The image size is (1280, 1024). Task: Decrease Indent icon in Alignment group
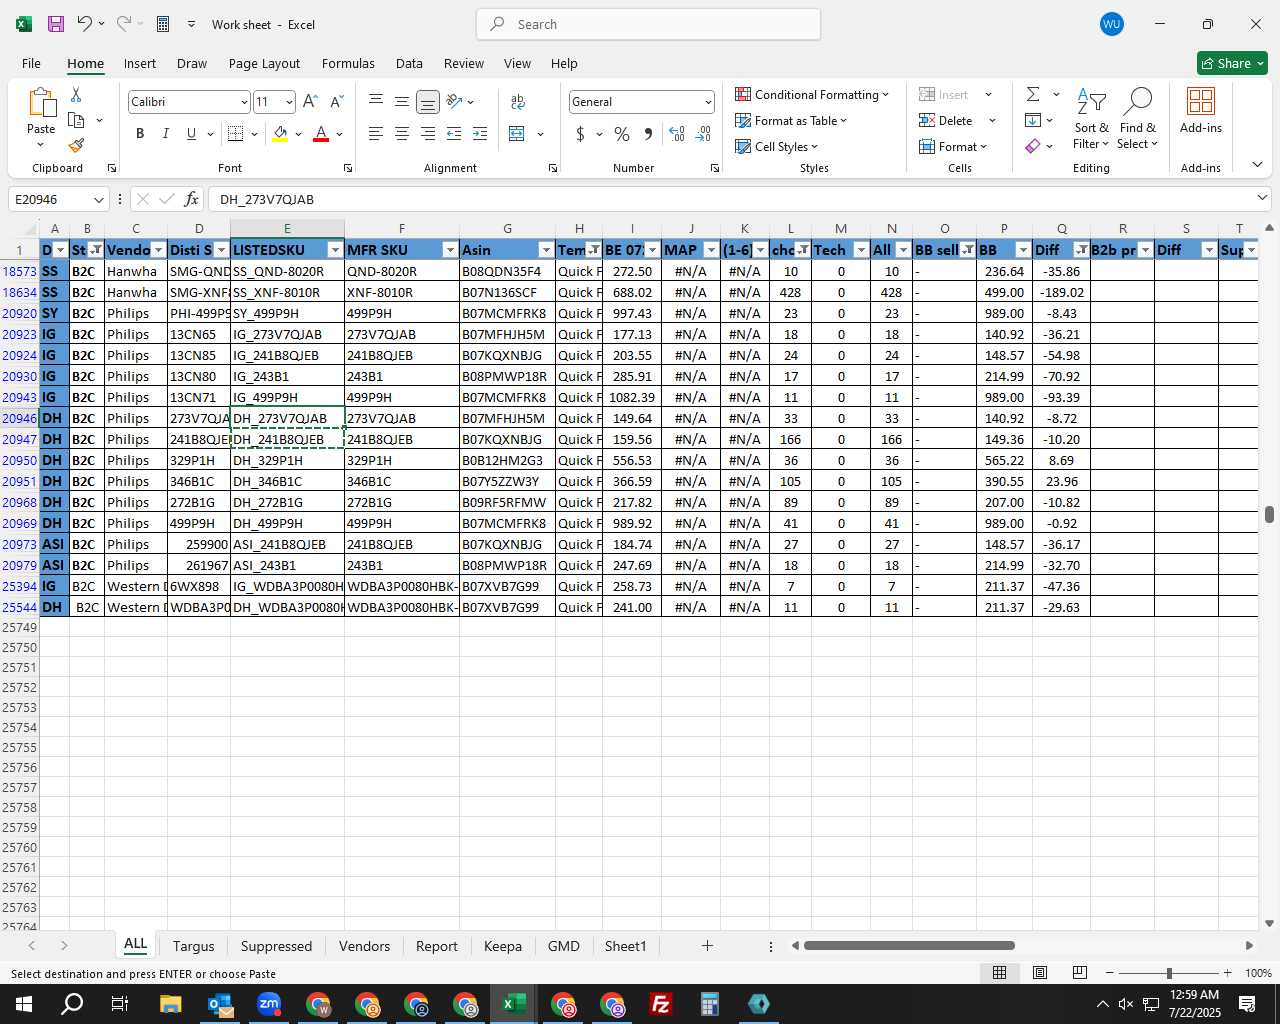click(454, 134)
